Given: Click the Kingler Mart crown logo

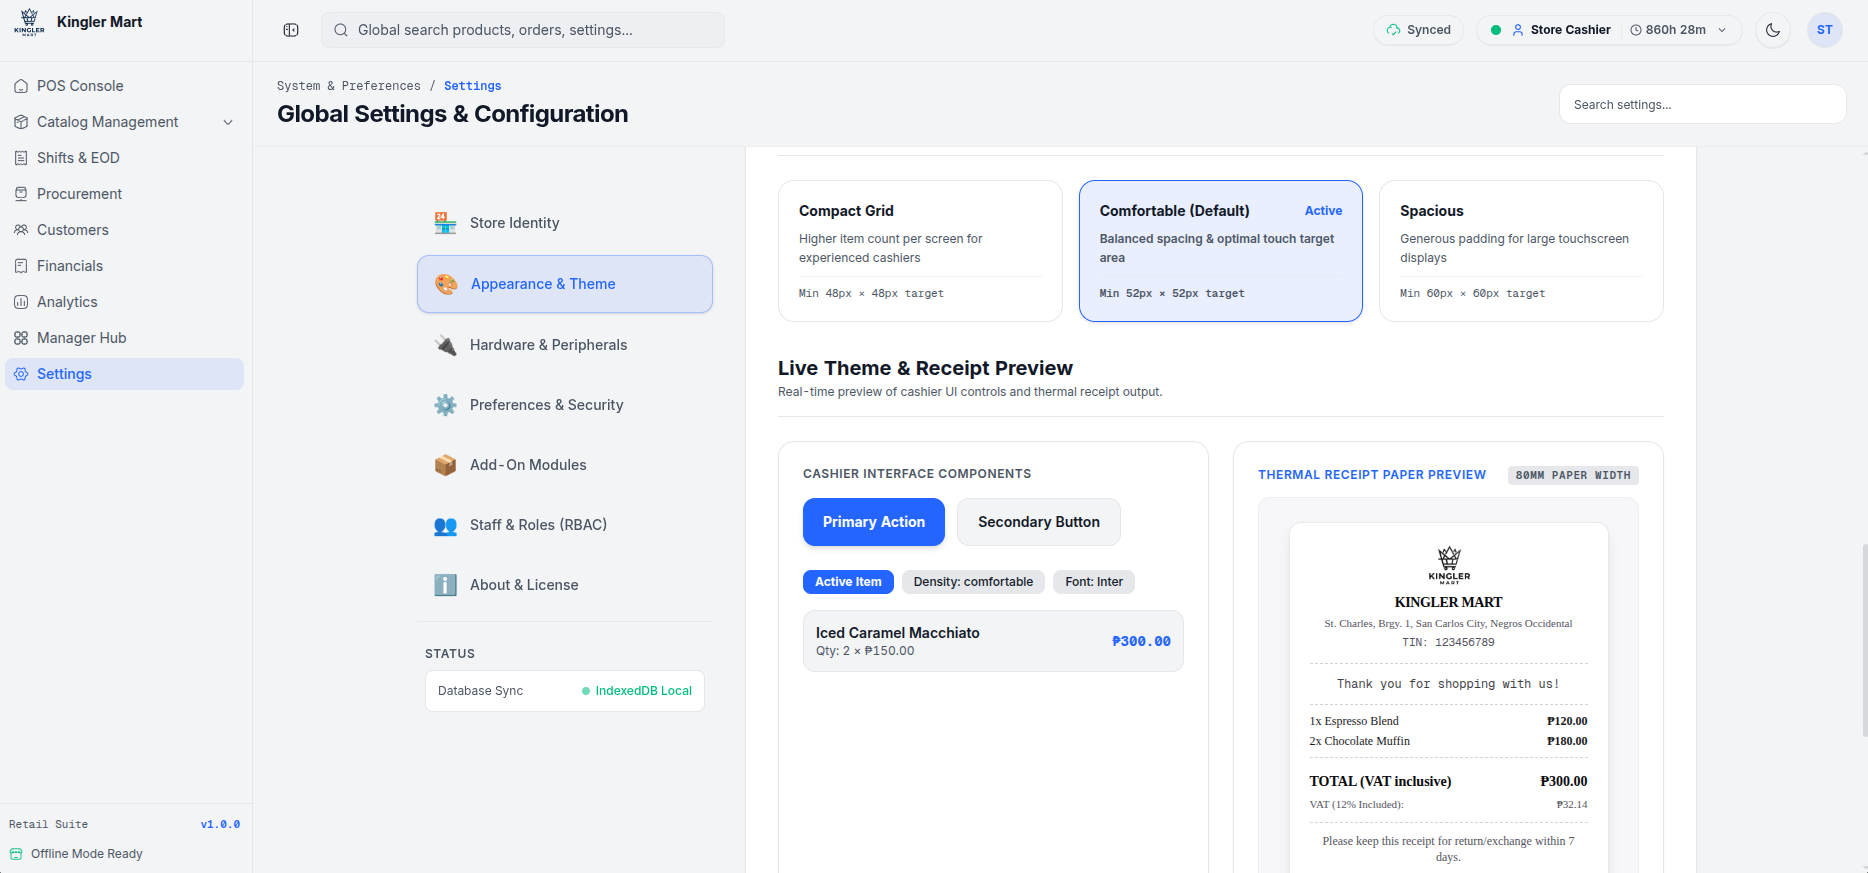Looking at the screenshot, I should (x=29, y=22).
